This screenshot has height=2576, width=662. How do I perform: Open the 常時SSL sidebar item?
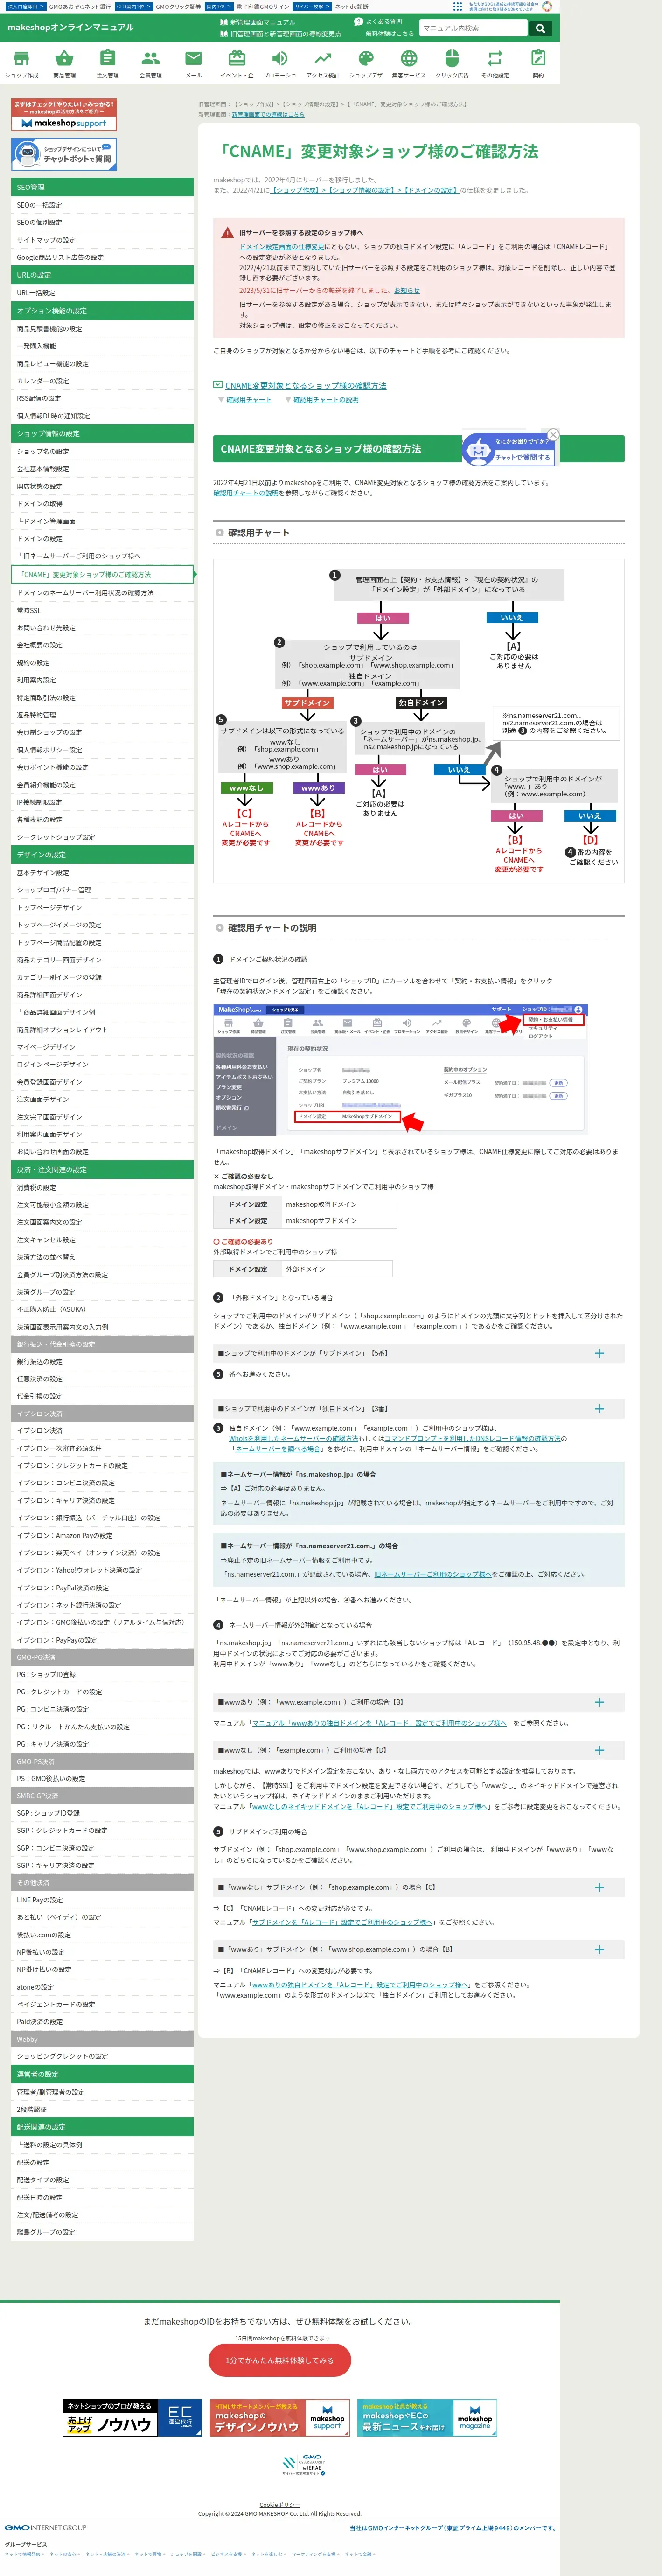102,610
